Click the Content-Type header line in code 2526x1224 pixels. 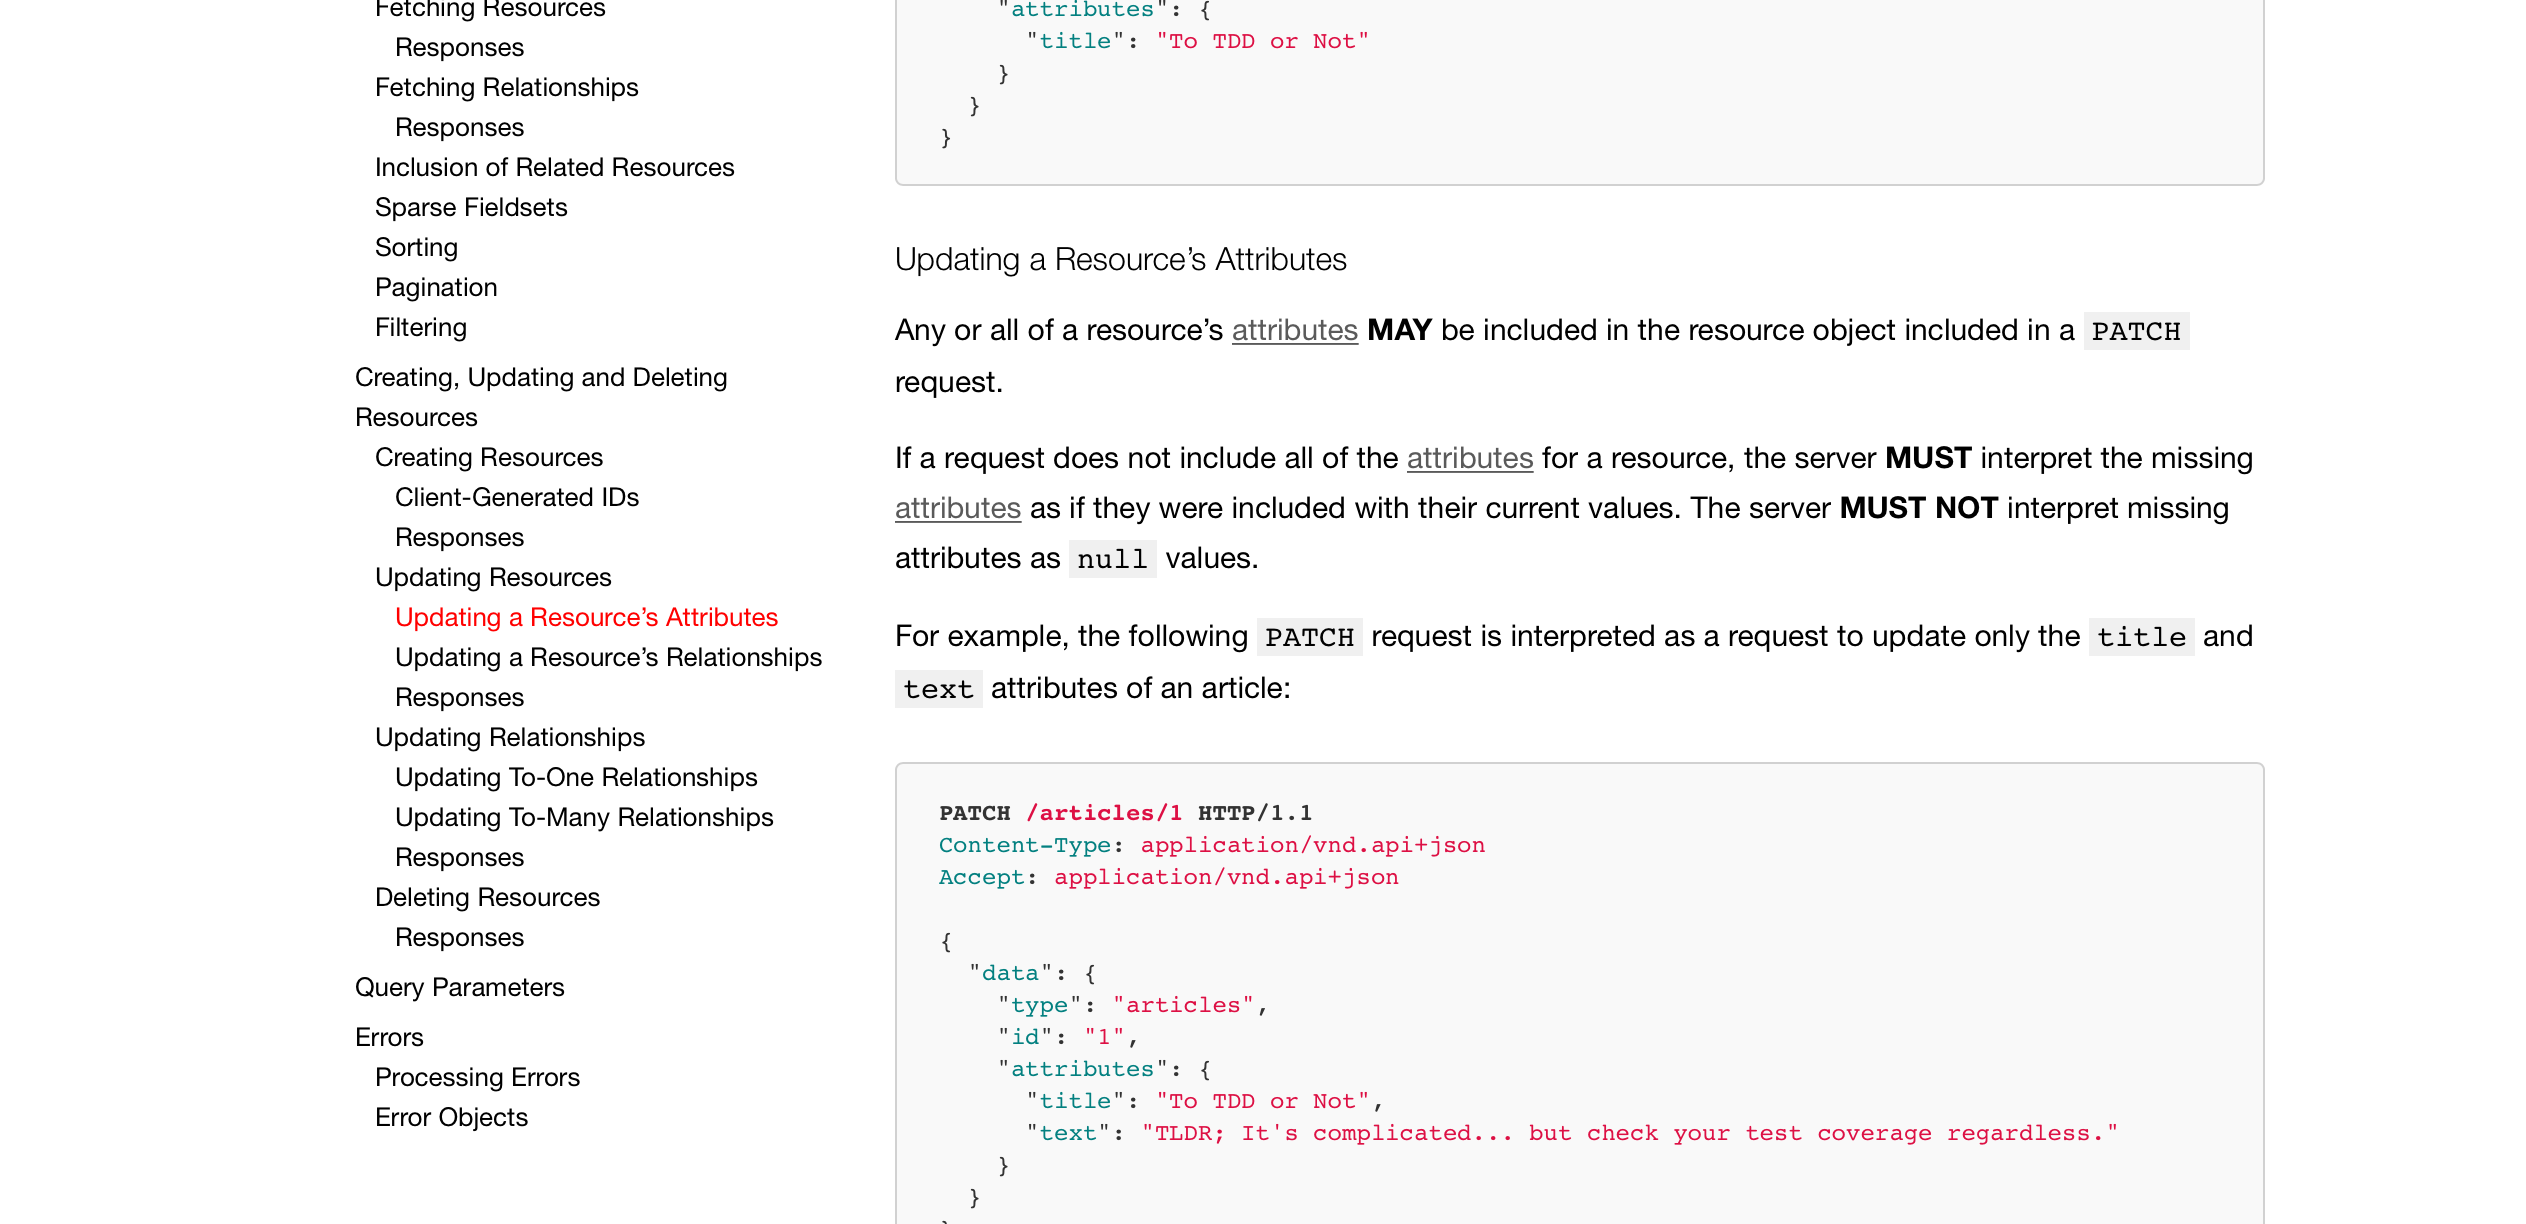click(x=1212, y=845)
